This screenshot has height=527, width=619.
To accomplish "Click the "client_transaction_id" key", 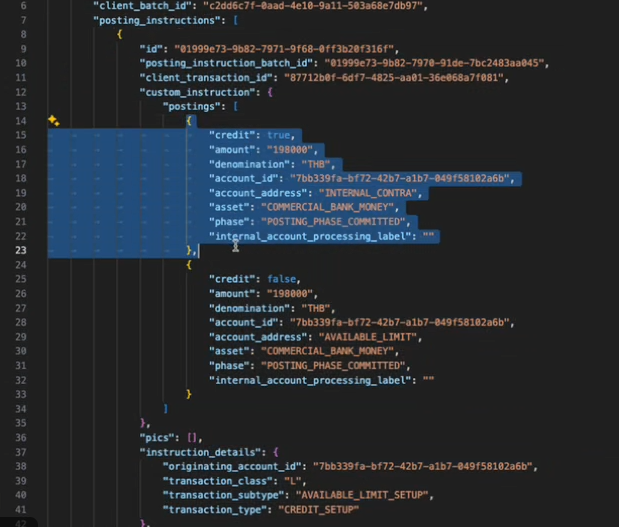I will (206, 78).
